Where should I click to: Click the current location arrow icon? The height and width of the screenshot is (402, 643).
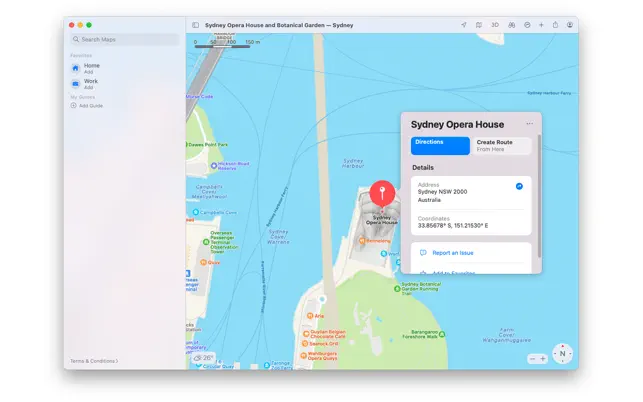(x=464, y=25)
